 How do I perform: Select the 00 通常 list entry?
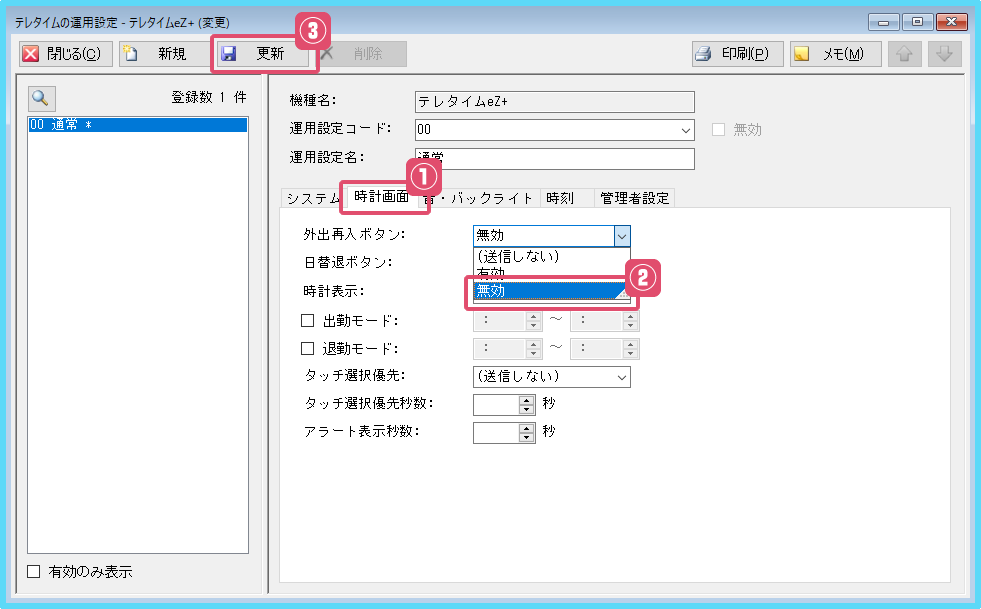pyautogui.click(x=138, y=125)
